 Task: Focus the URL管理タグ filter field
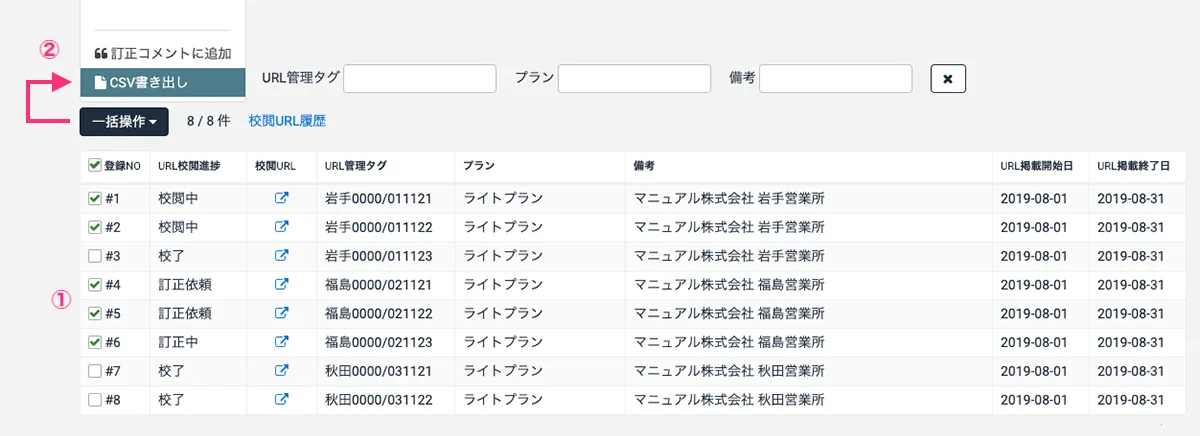420,78
